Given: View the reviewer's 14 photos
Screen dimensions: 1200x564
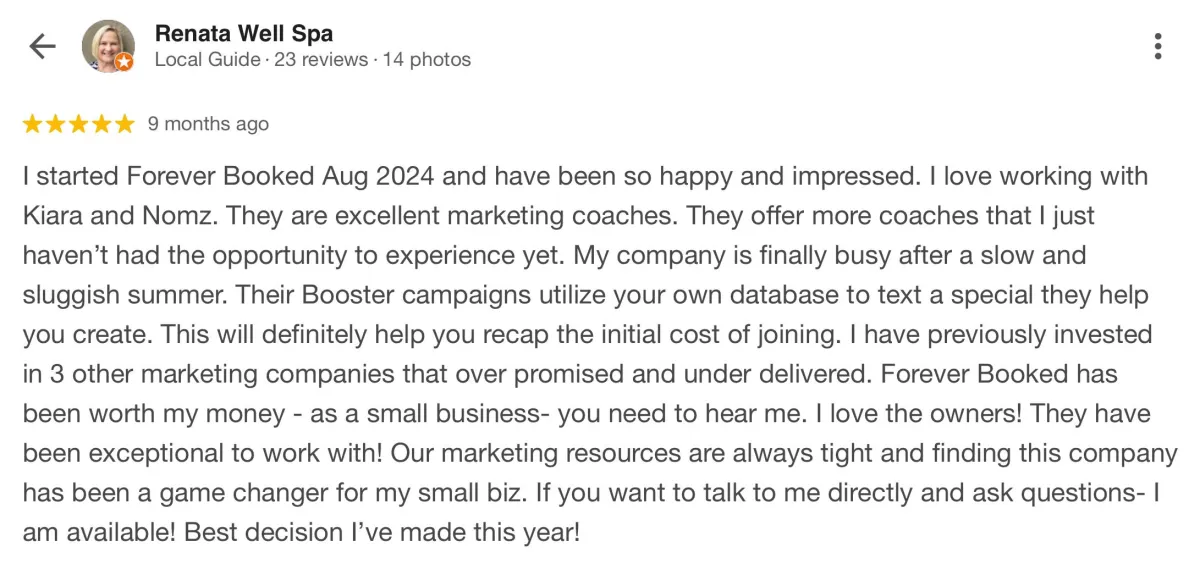Looking at the screenshot, I should (427, 60).
